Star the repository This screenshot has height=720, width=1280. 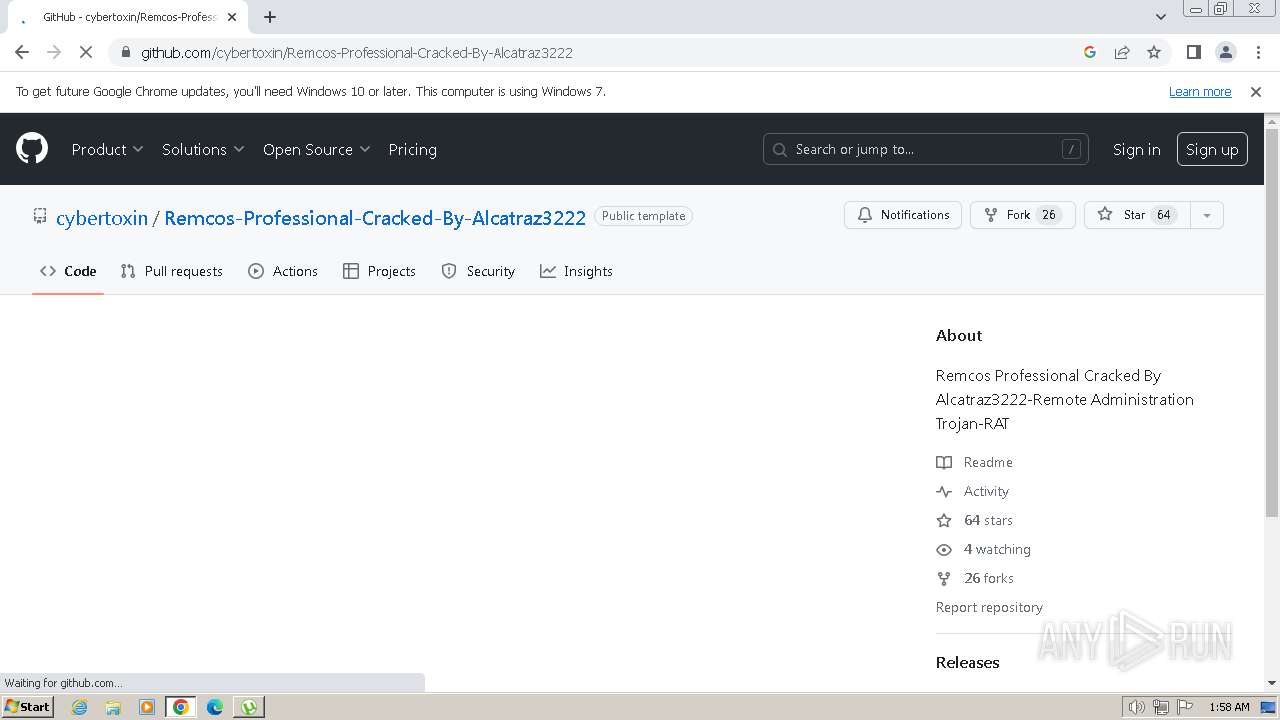tap(1137, 215)
